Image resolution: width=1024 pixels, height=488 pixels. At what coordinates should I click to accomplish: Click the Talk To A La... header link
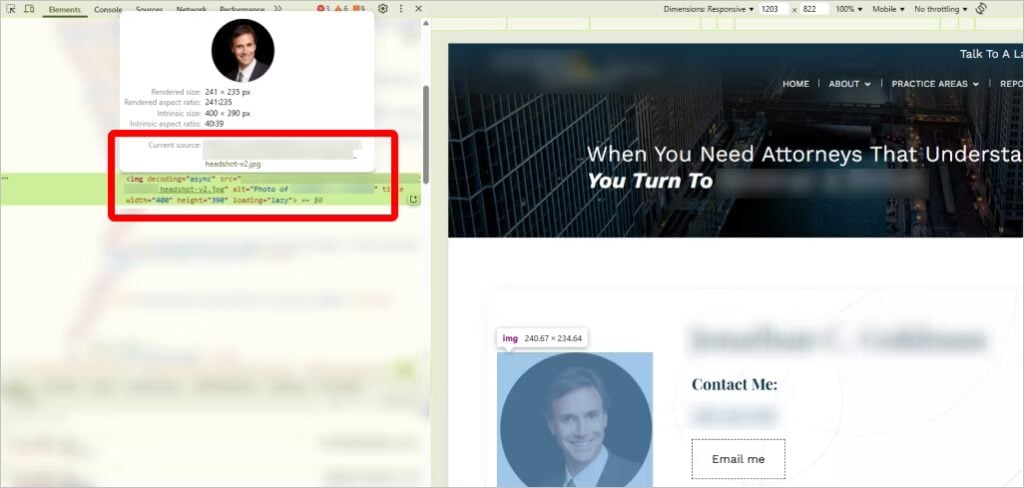pyautogui.click(x=991, y=54)
